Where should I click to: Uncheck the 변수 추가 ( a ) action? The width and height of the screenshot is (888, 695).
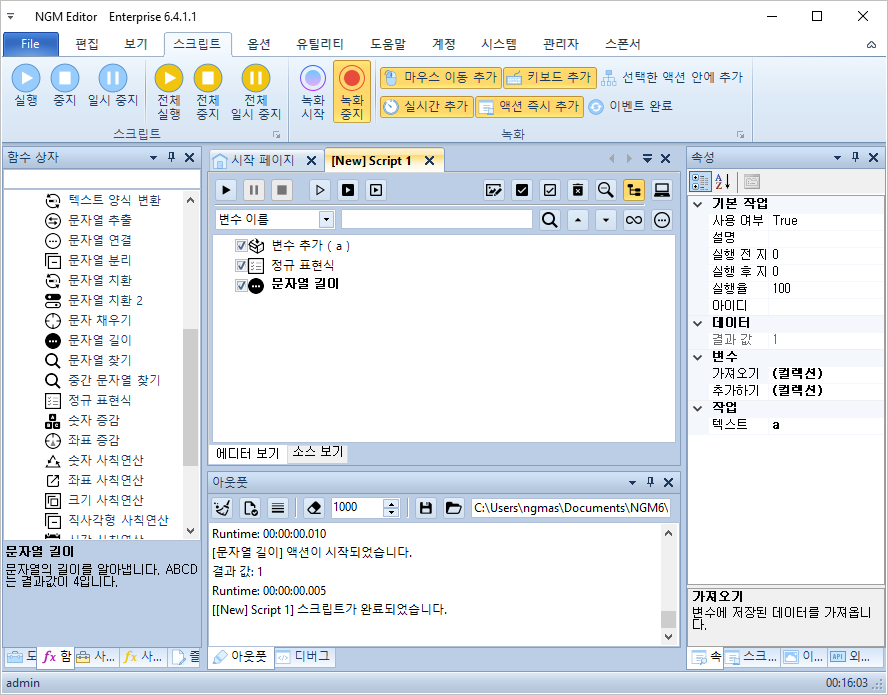[x=241, y=245]
